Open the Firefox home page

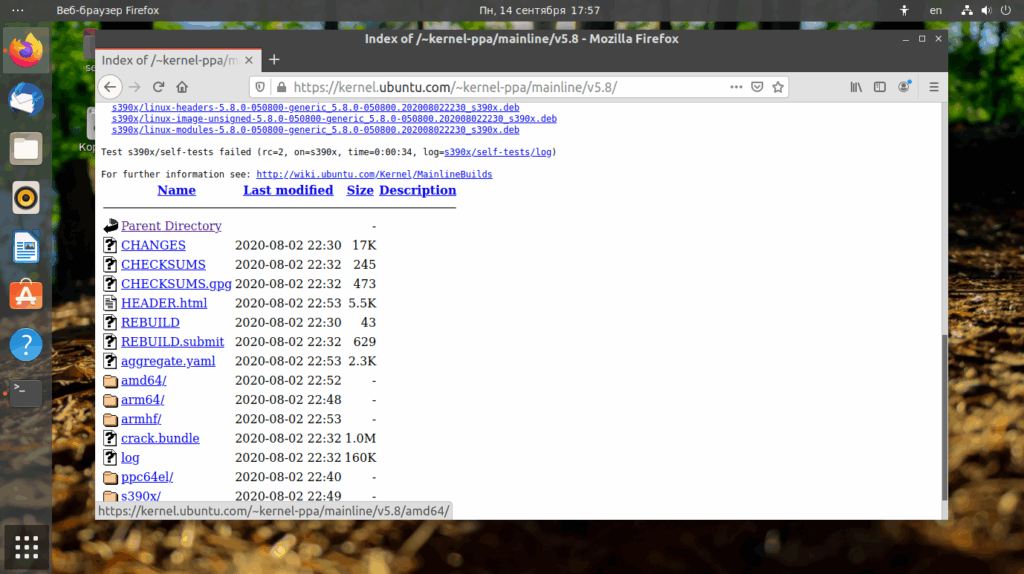click(182, 87)
